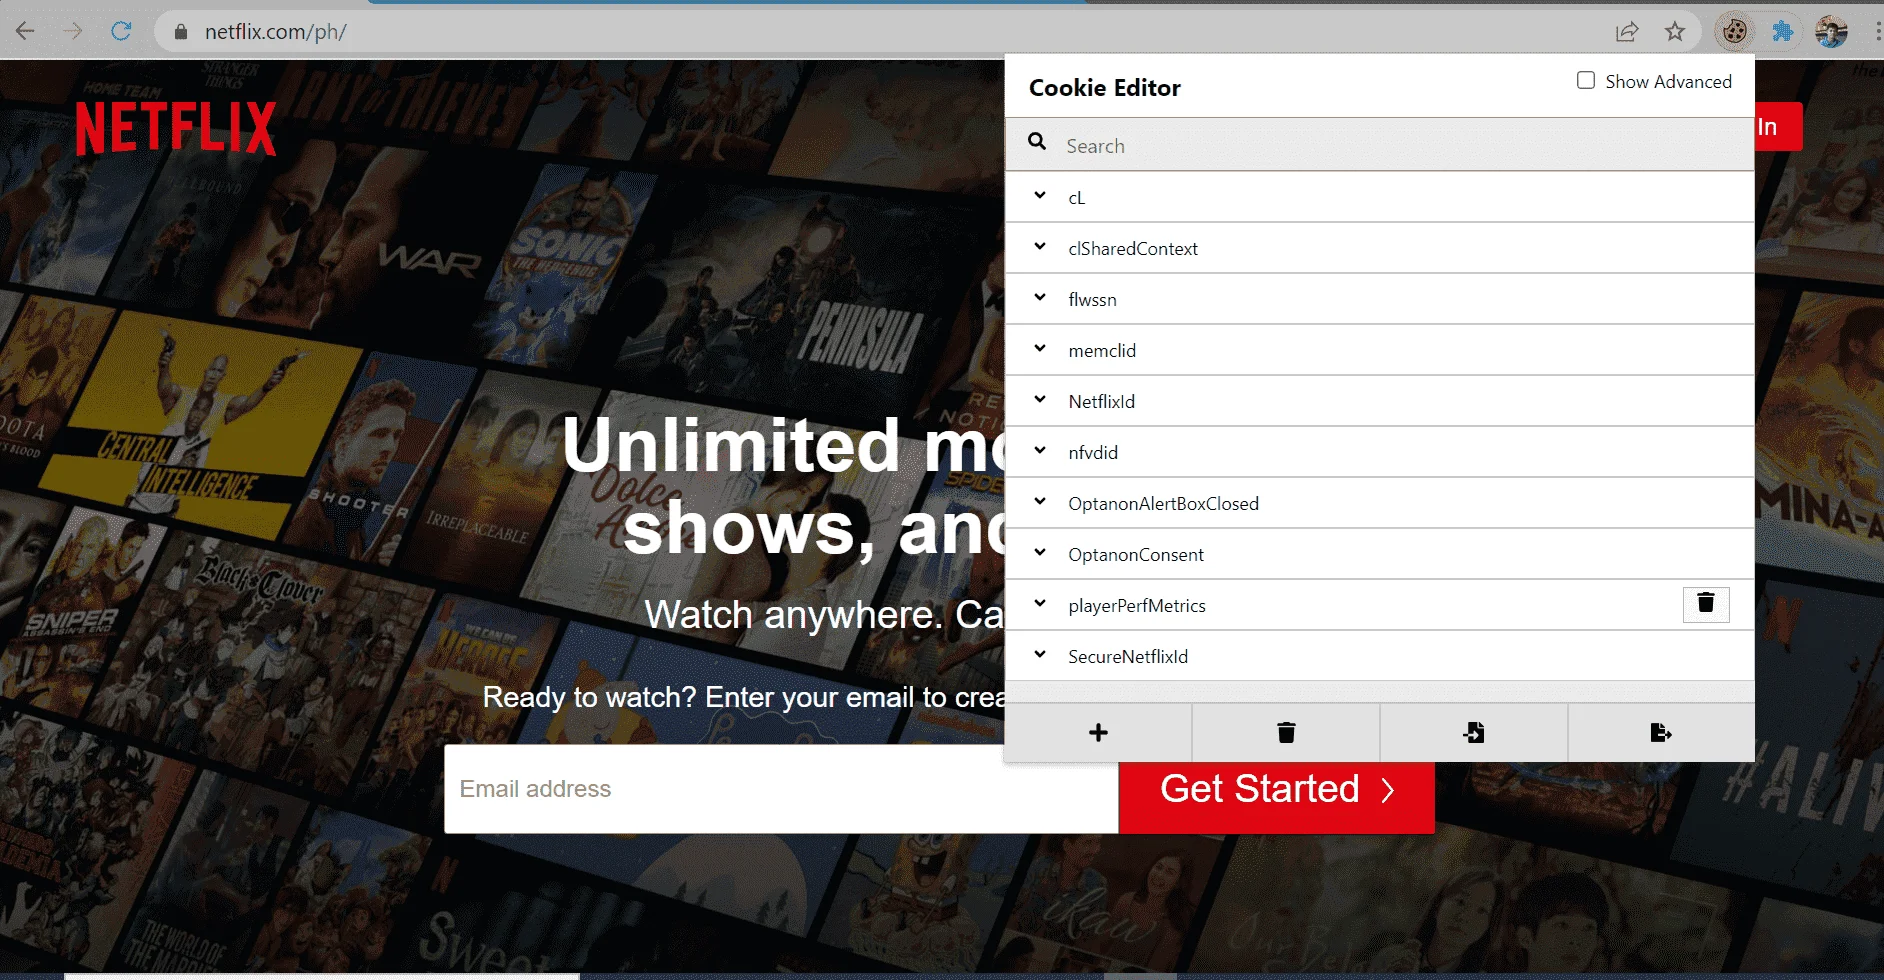Reload the page using refresh icon
This screenshot has width=1884, height=980.
click(121, 31)
